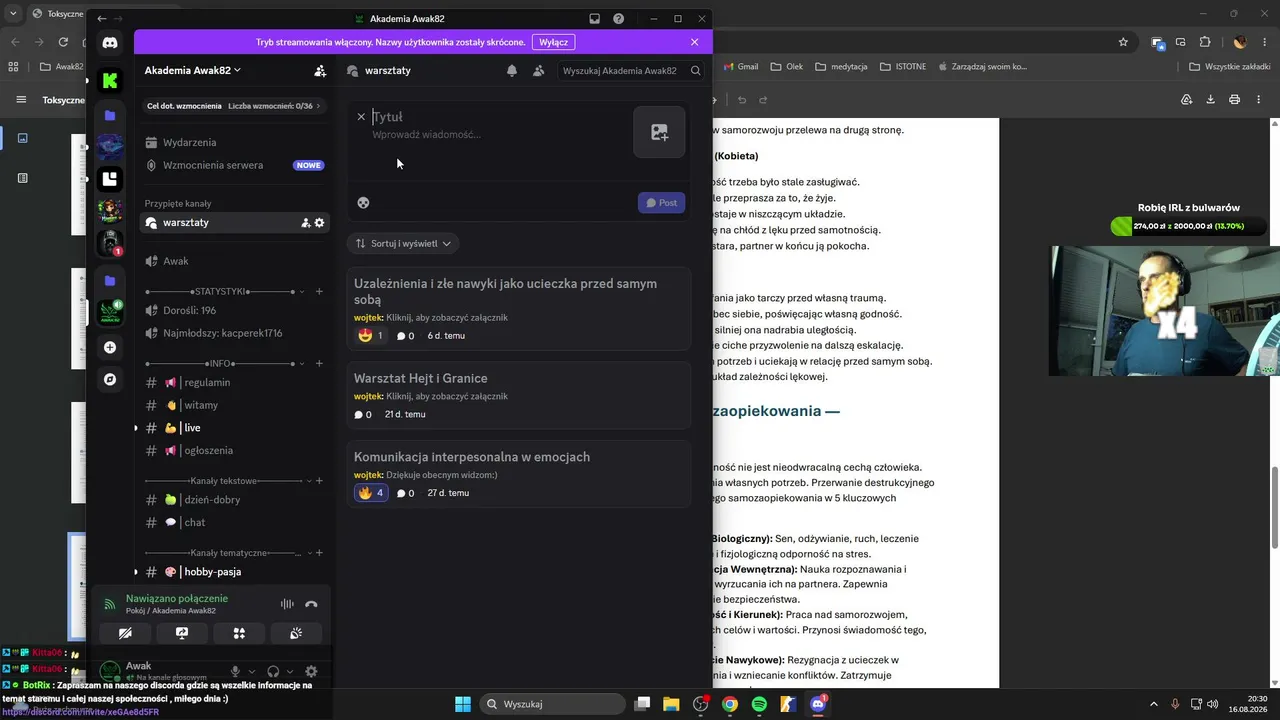
Task: Open Sortuj i wyświetl dropdown
Action: point(403,243)
